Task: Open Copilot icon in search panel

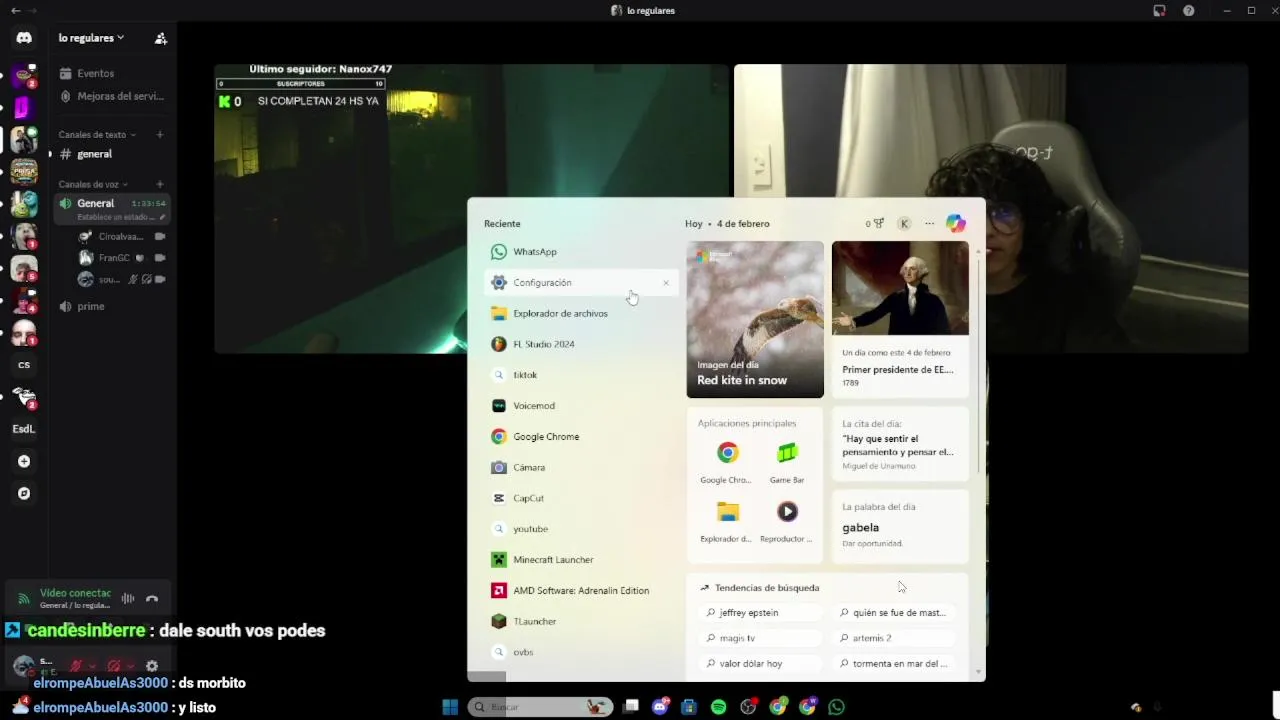Action: 955,224
